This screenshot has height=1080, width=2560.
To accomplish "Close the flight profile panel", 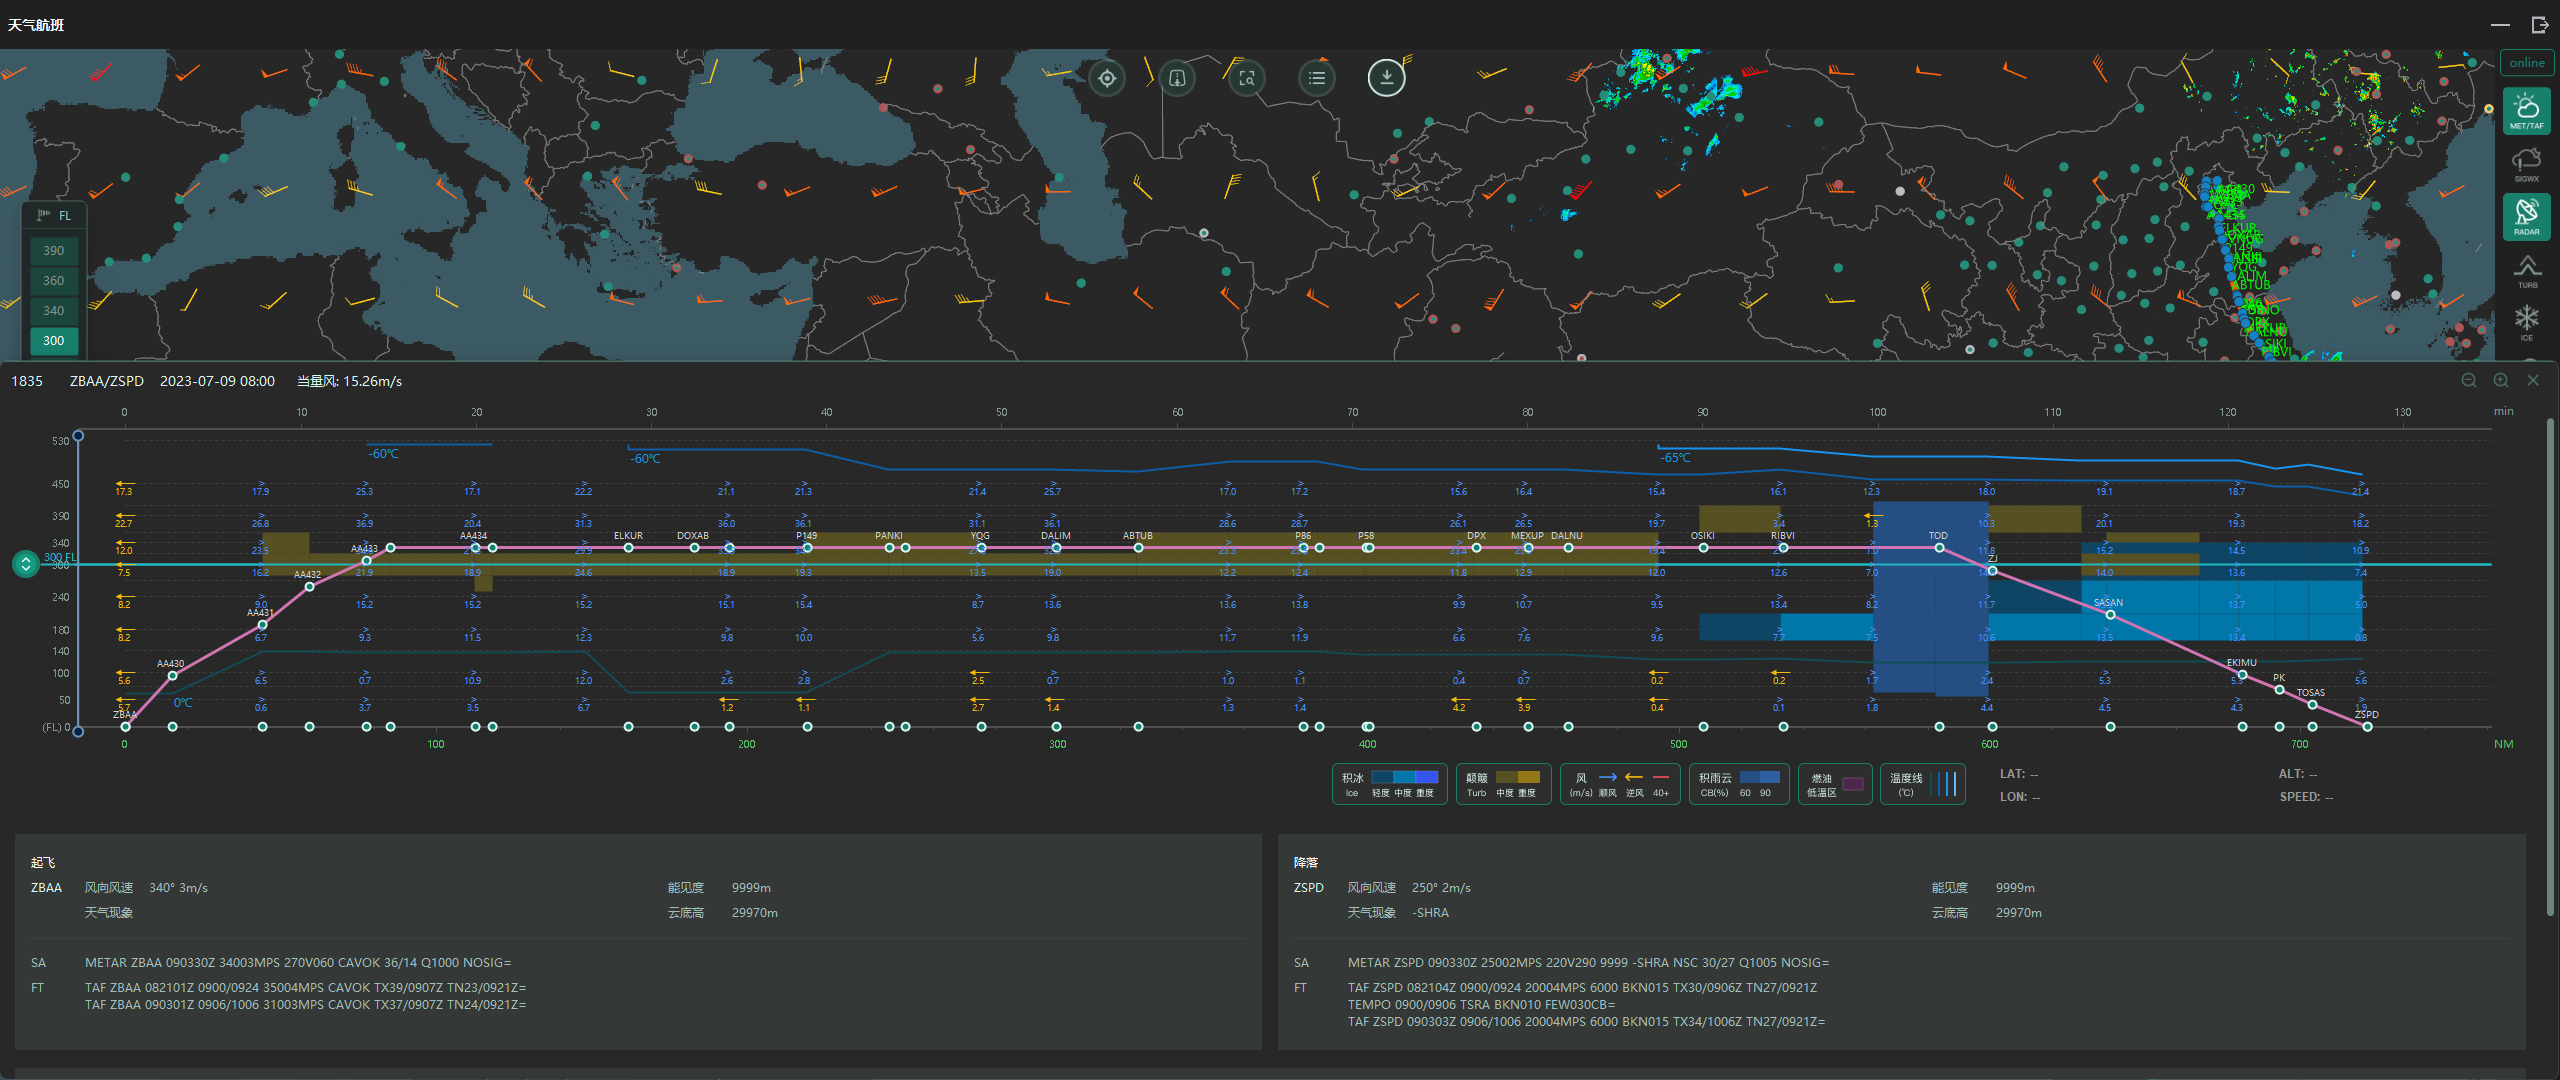I will 2533,380.
